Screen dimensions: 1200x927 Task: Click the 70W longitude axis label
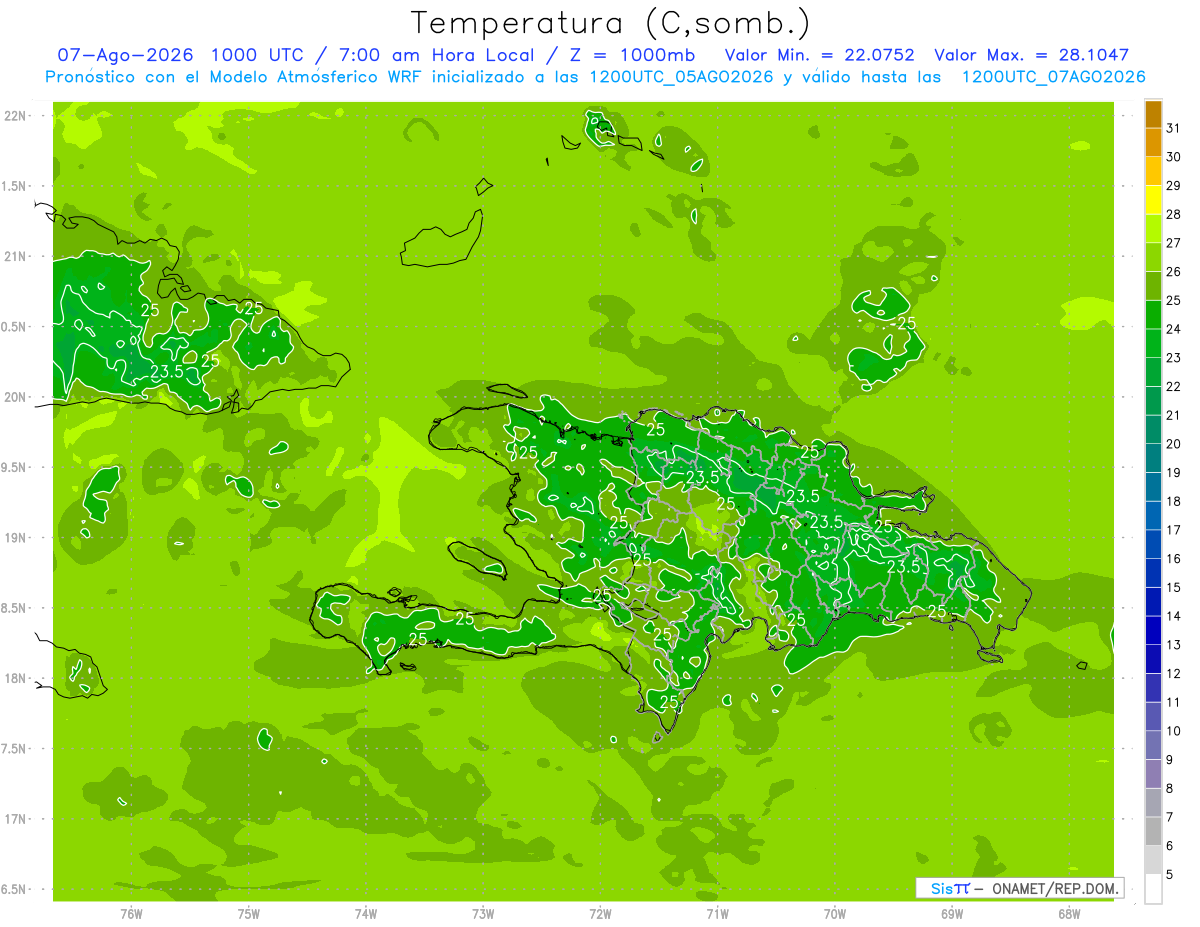(x=835, y=914)
